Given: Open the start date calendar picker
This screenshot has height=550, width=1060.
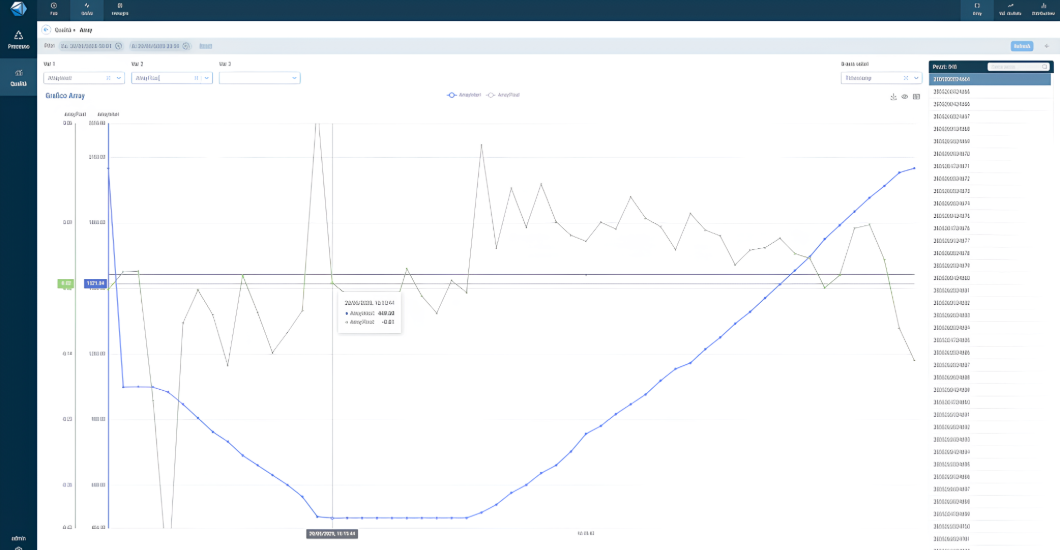Looking at the screenshot, I should pyautogui.click(x=118, y=46).
